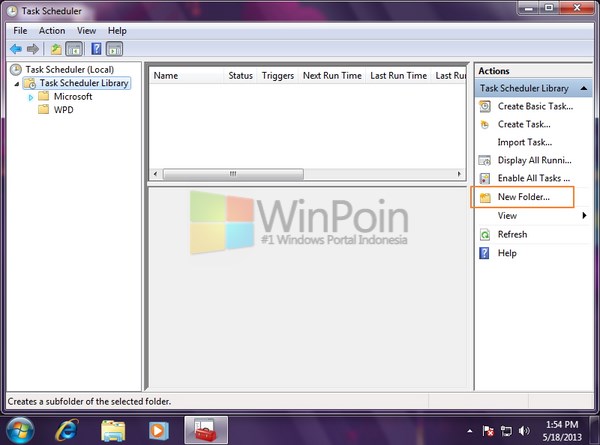Click the Display All Running Tasks icon
The width and height of the screenshot is (600, 445).
click(x=485, y=160)
